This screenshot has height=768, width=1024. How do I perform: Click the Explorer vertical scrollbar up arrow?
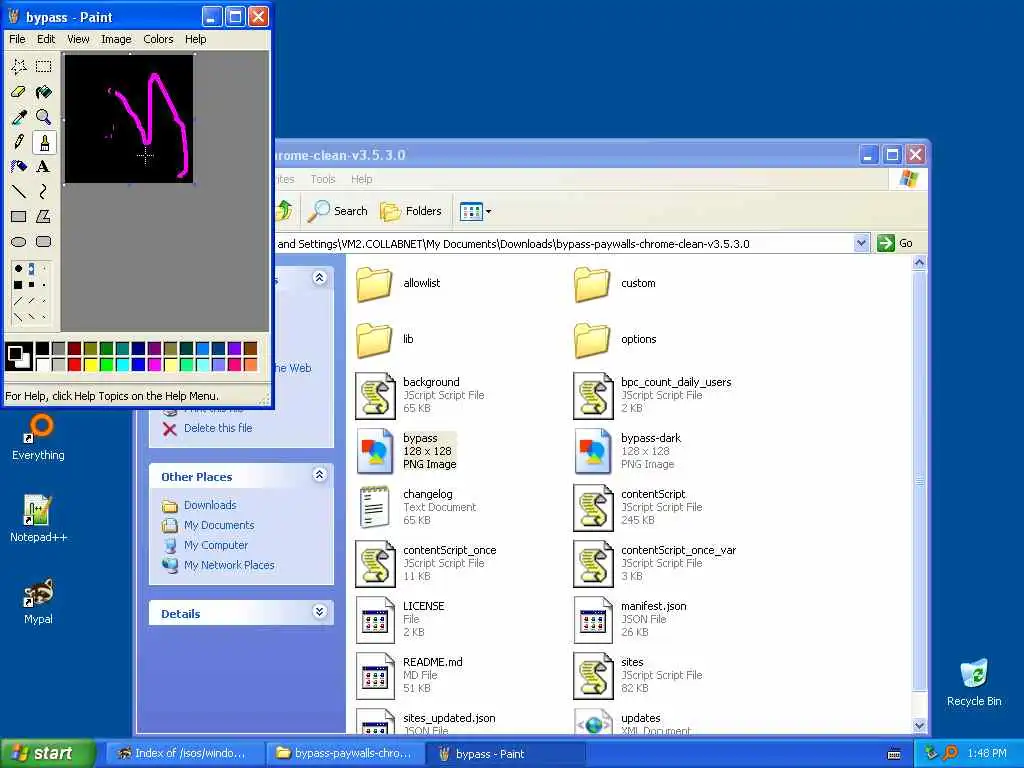(x=920, y=263)
